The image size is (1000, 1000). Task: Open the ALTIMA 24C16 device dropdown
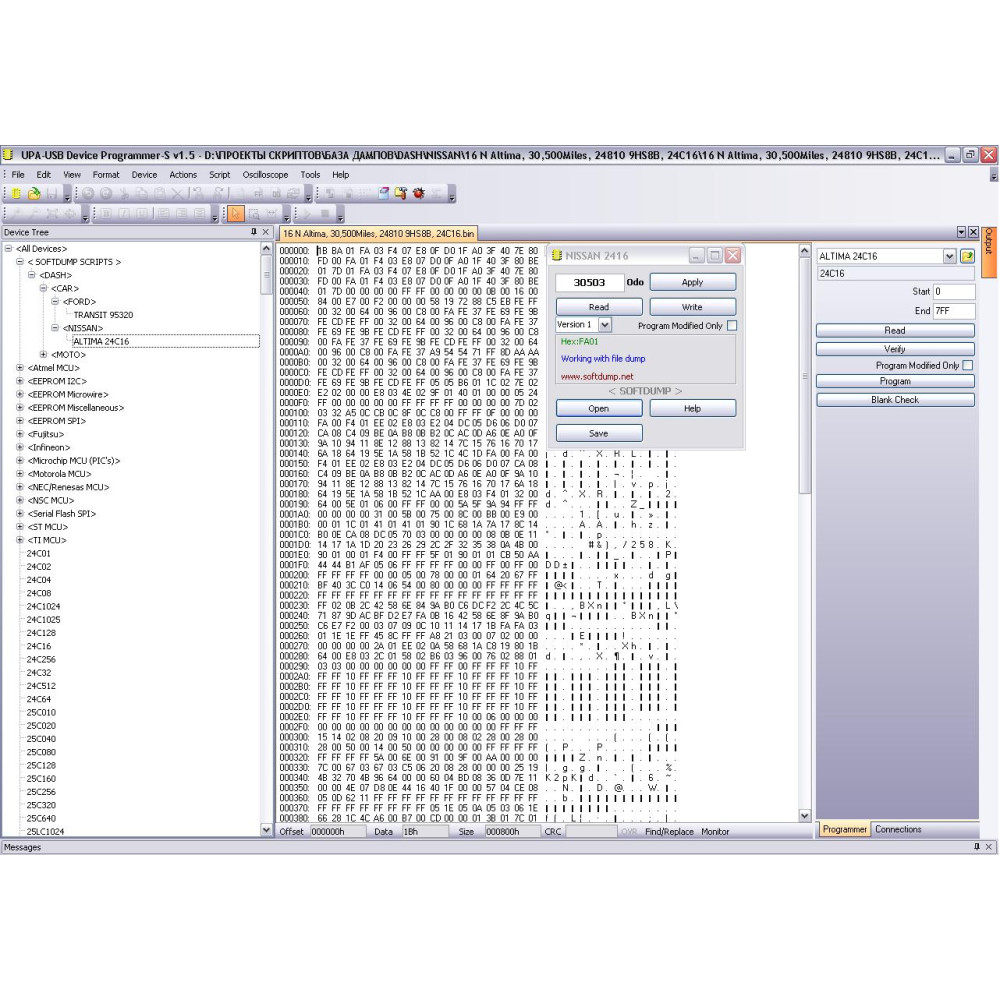pos(950,256)
